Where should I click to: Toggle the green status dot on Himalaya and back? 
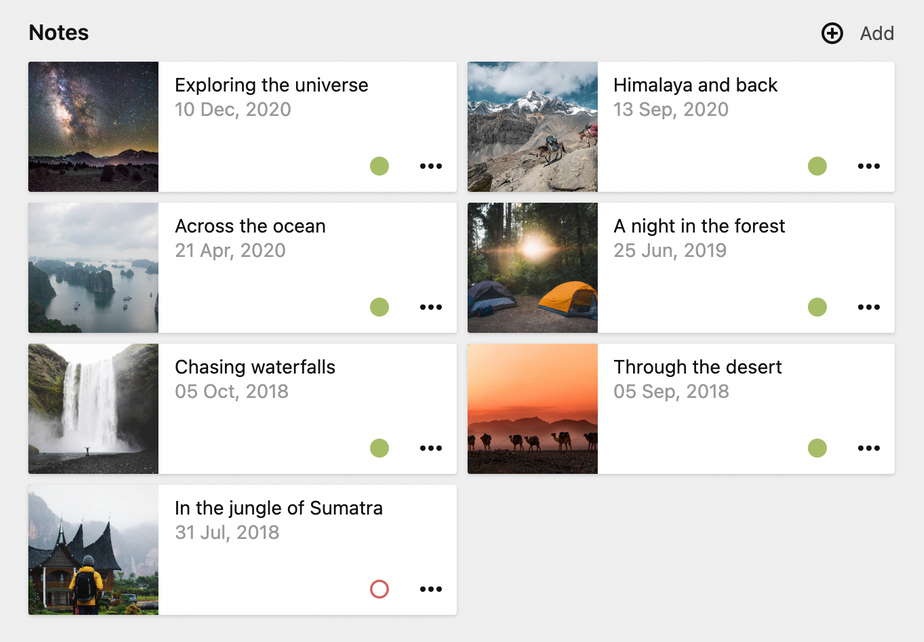(817, 166)
